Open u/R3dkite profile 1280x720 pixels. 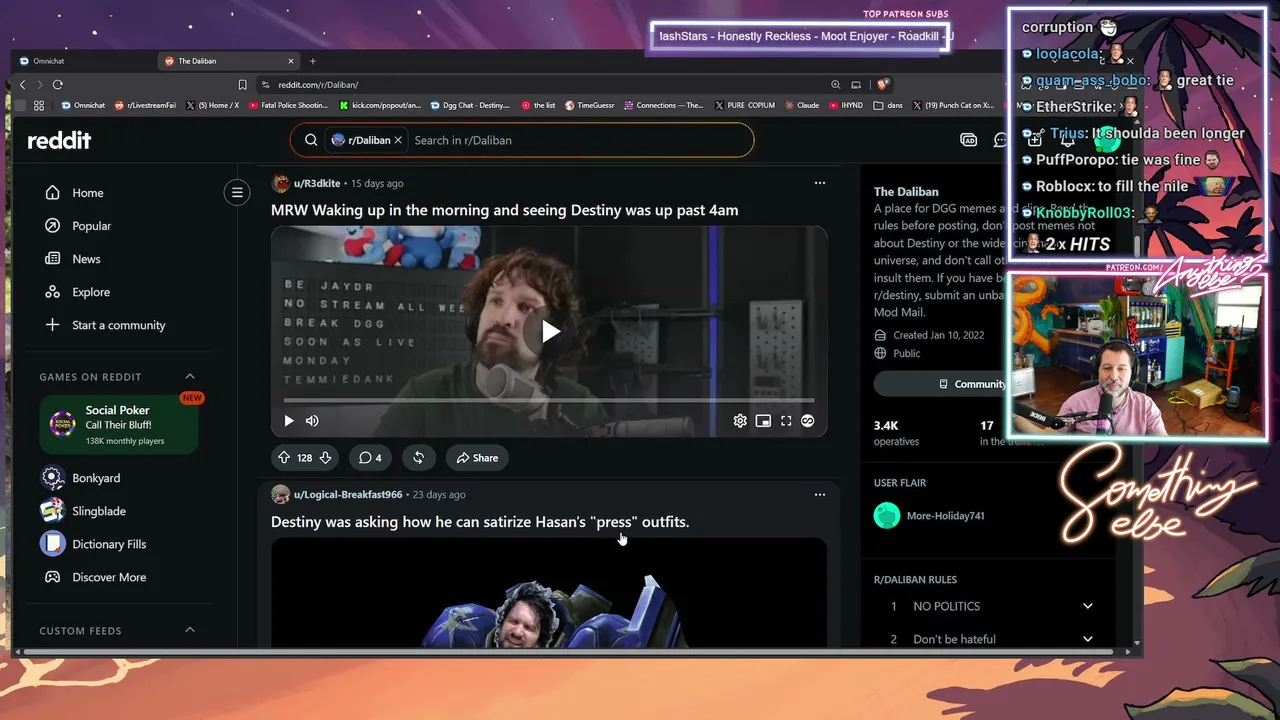click(x=317, y=184)
